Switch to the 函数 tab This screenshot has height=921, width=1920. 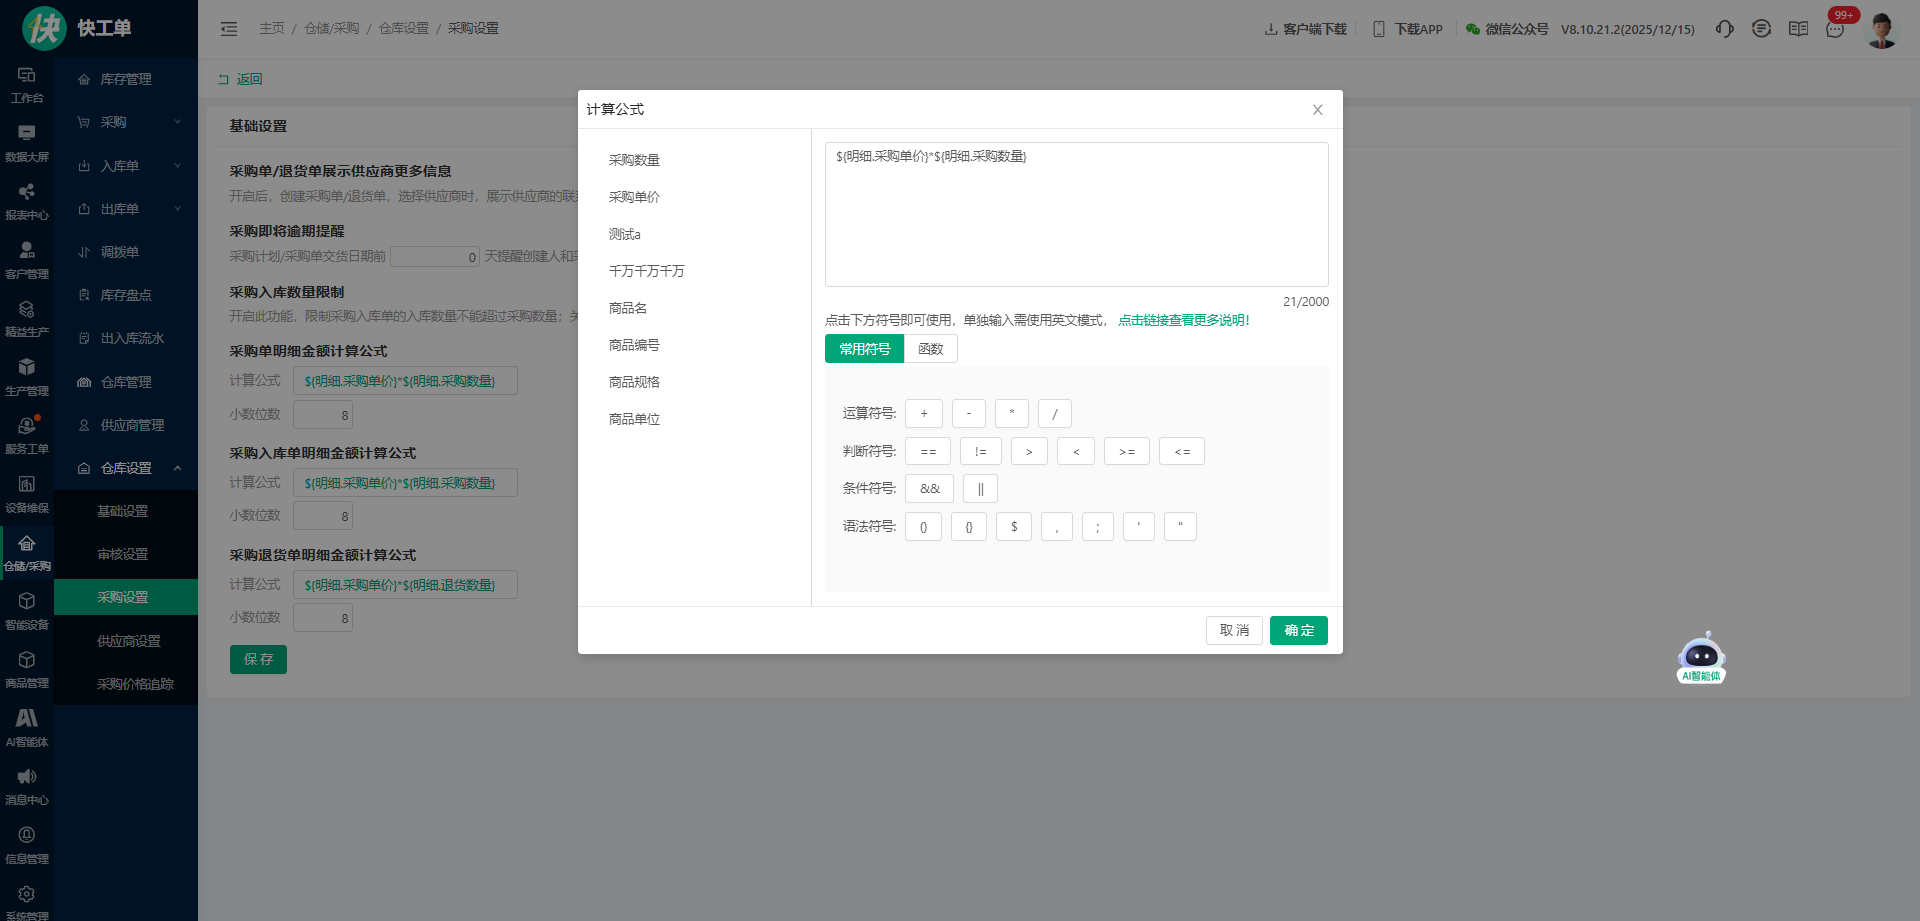click(x=930, y=349)
